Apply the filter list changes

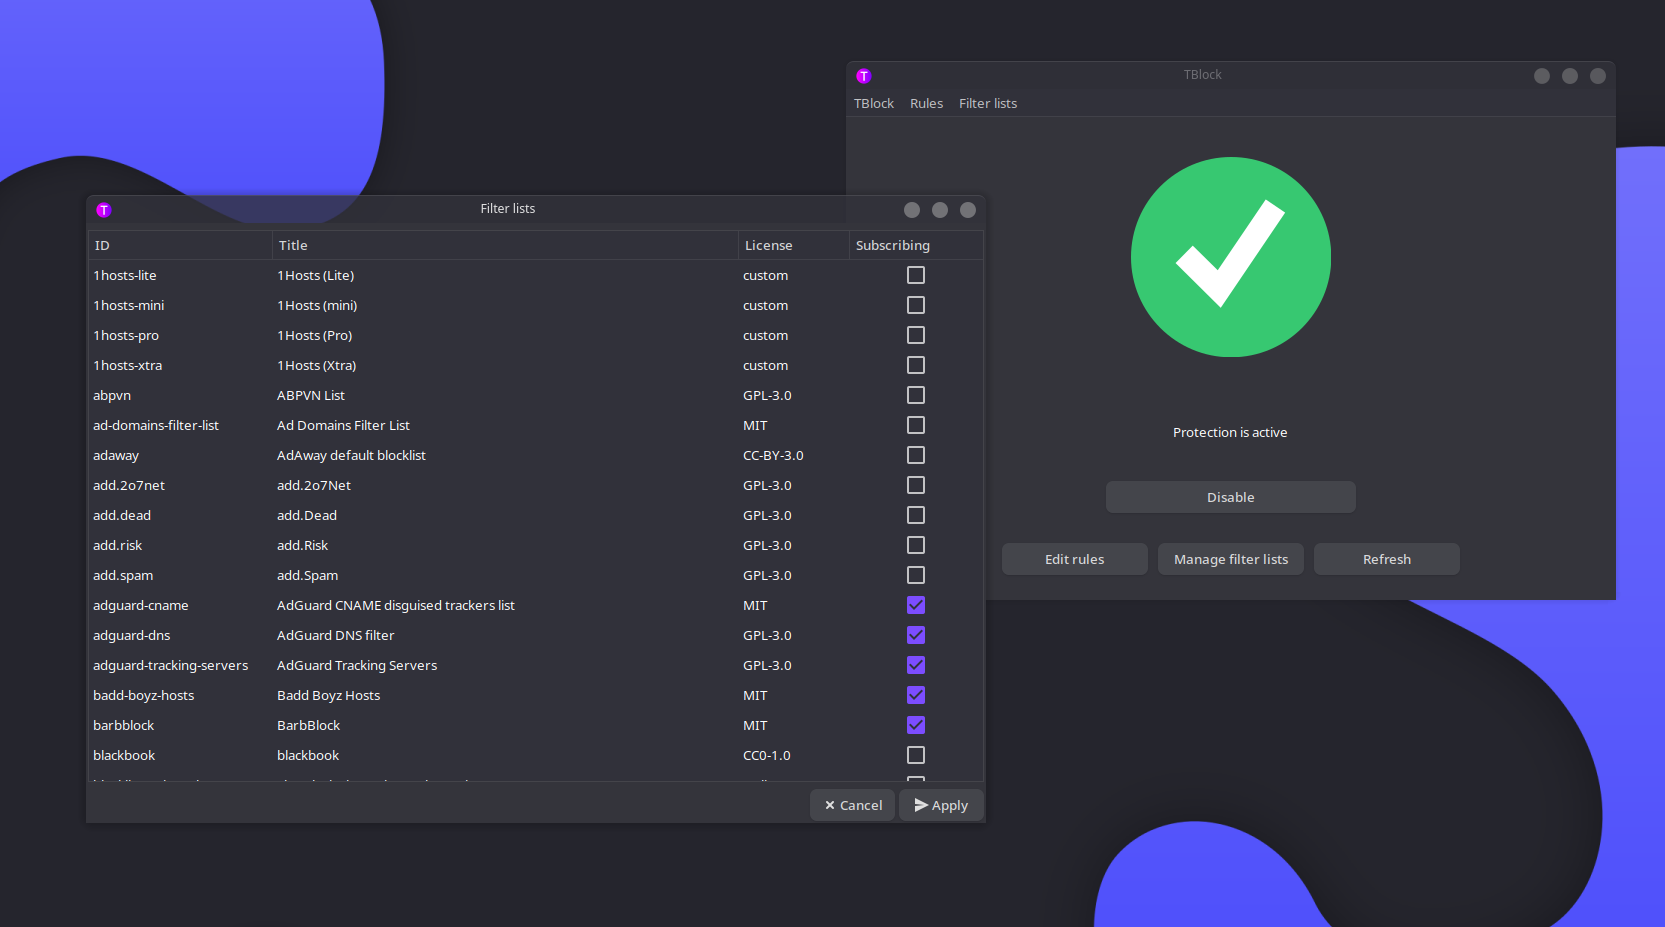941,805
